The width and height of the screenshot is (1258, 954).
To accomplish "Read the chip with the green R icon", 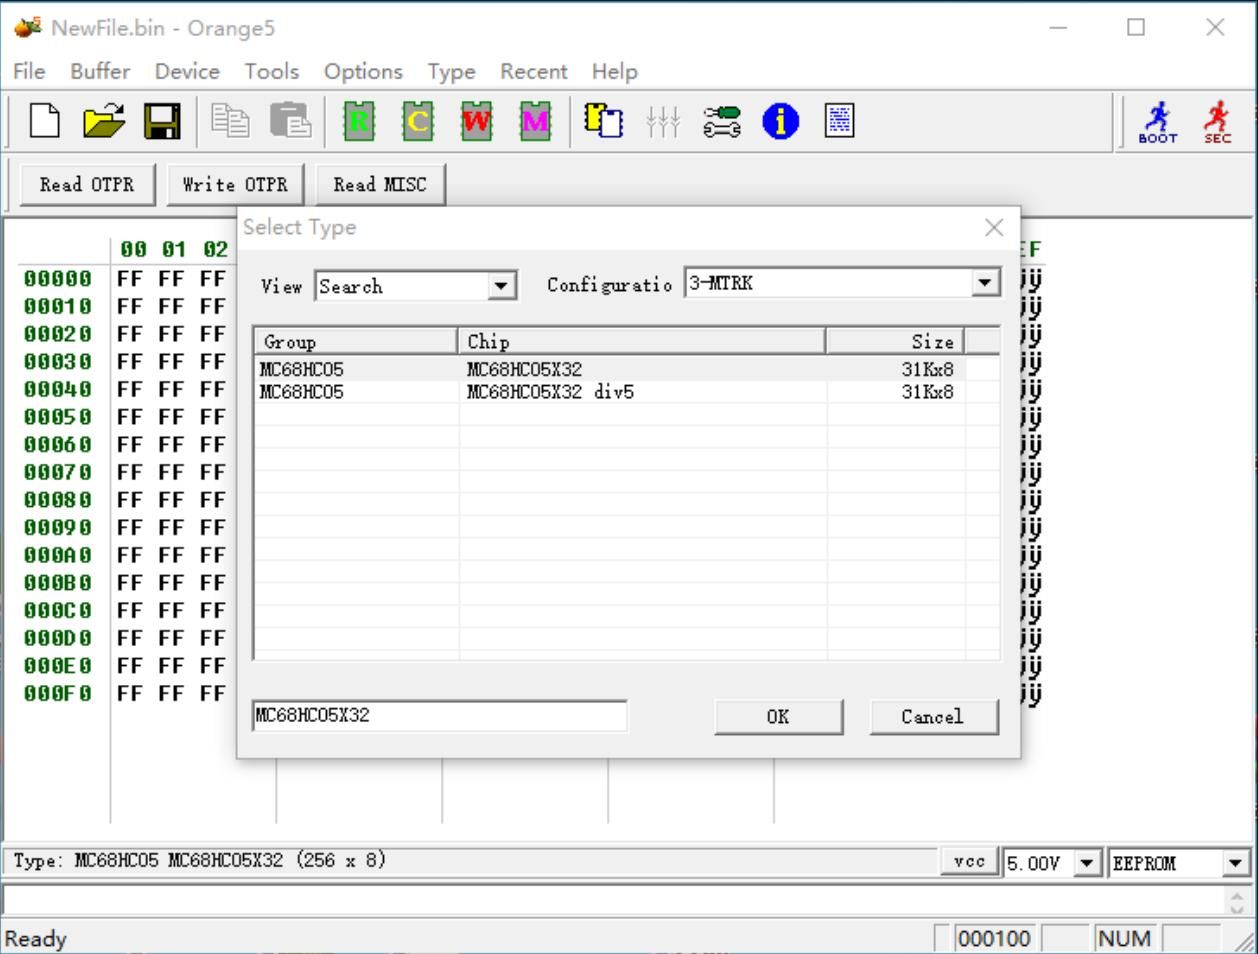I will [359, 122].
